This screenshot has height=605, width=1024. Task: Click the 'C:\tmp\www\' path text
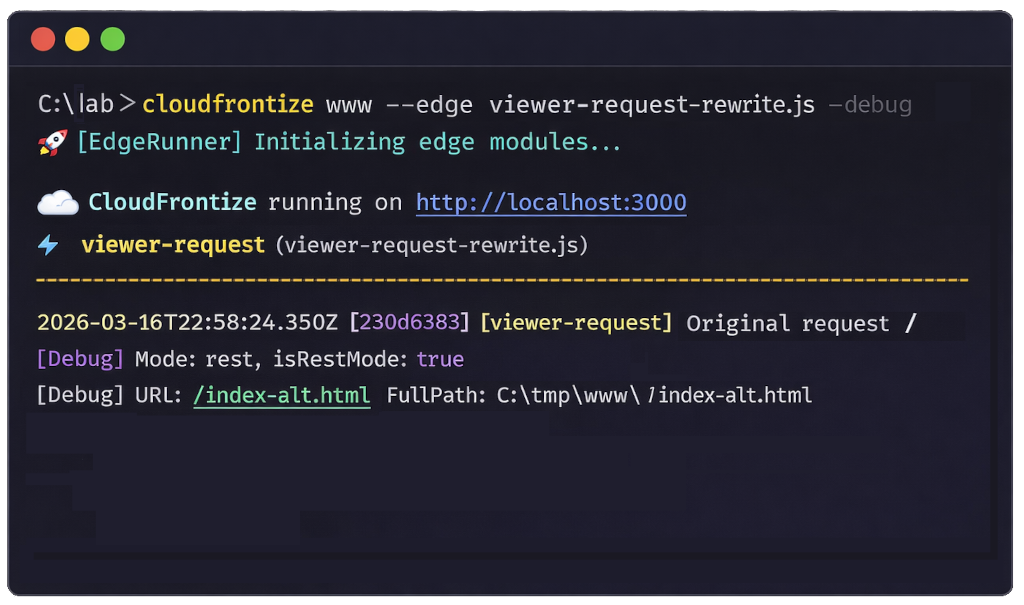click(568, 395)
